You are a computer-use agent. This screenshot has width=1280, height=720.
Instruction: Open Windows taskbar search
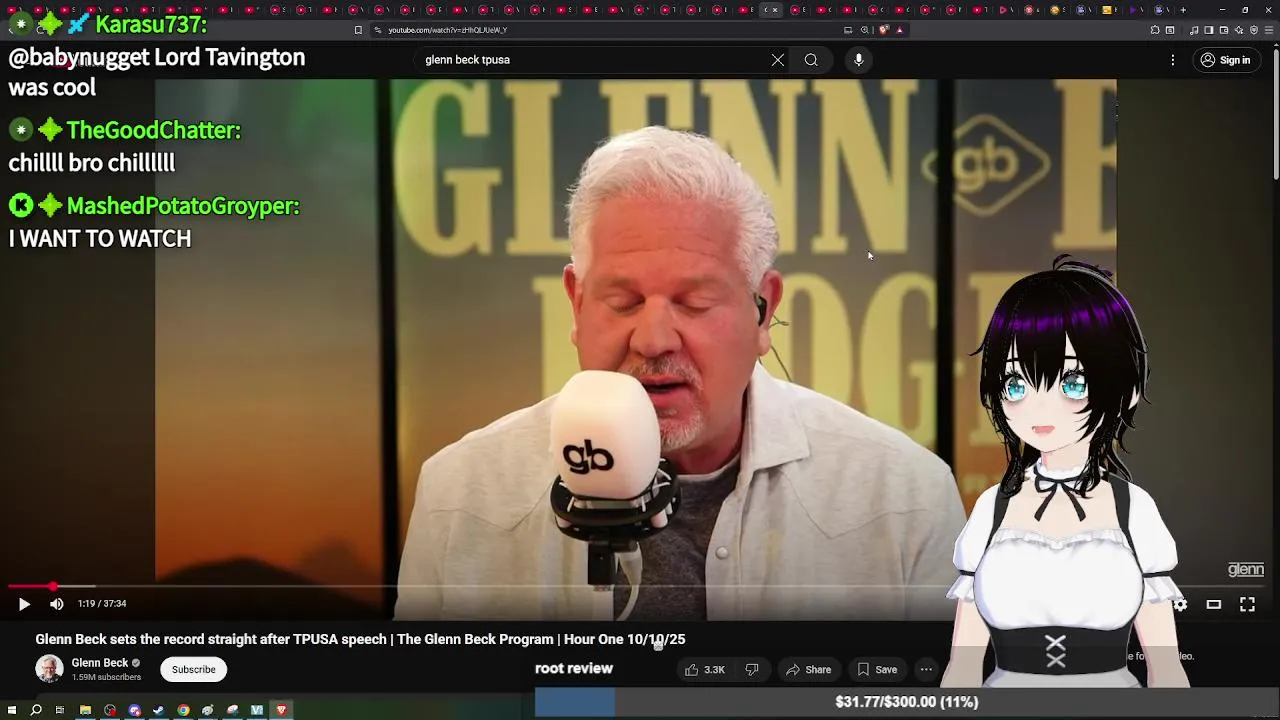(x=36, y=710)
